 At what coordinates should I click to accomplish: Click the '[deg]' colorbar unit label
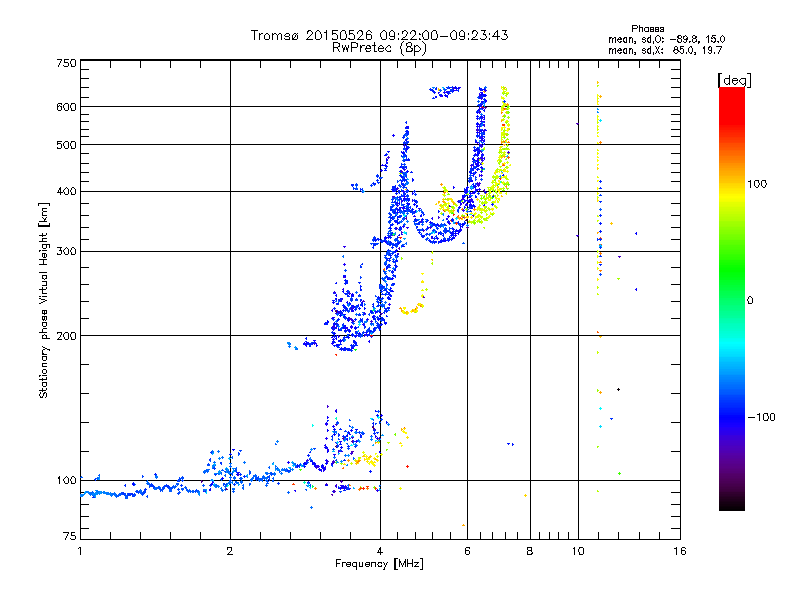[x=734, y=81]
